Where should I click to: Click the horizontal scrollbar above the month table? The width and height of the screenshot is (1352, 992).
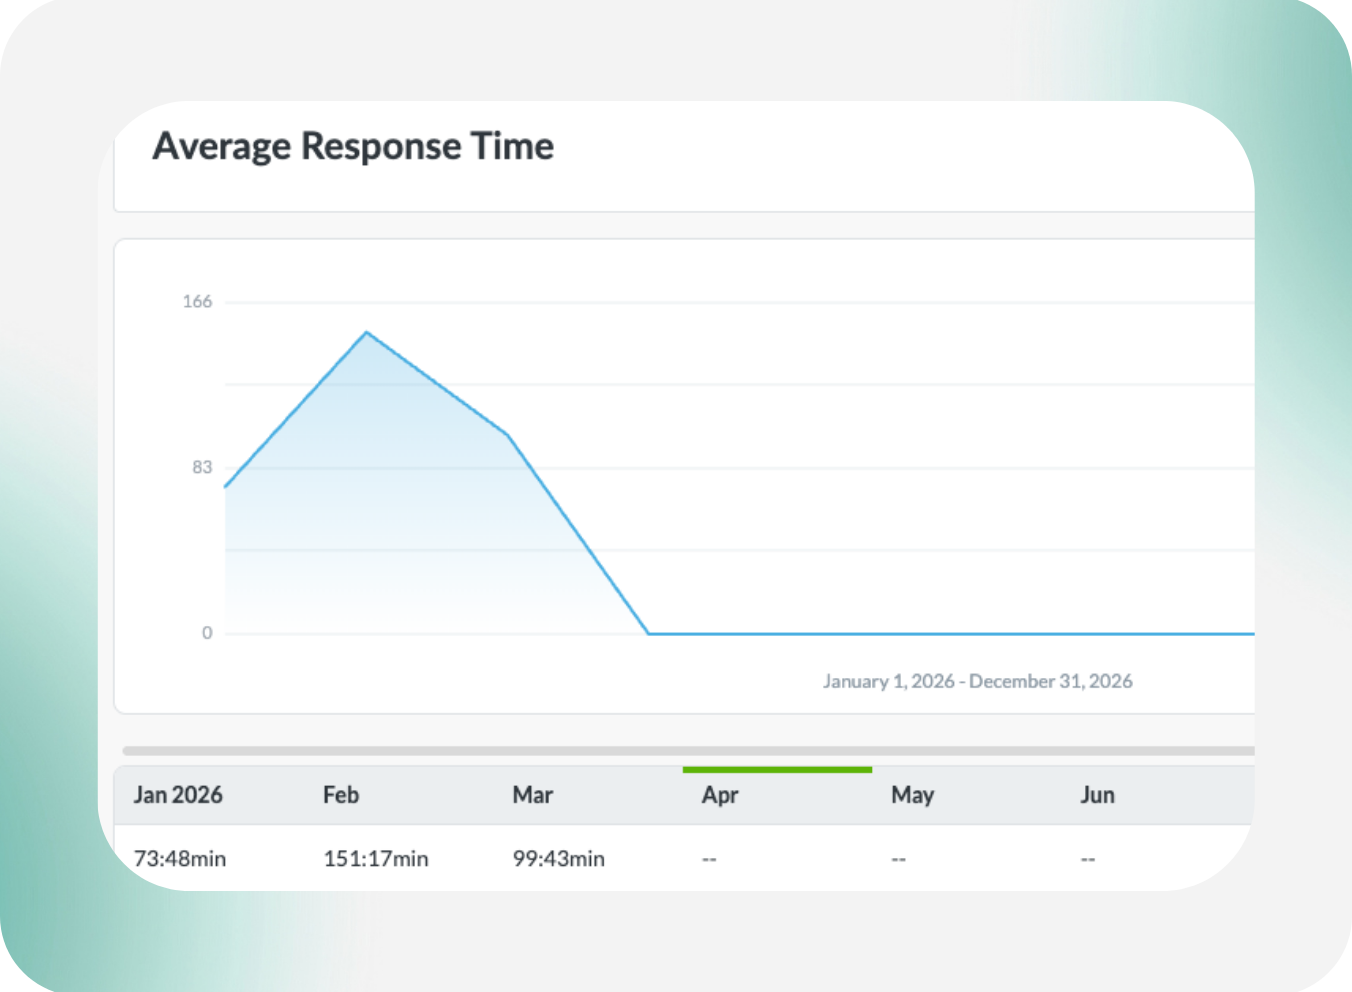(688, 751)
